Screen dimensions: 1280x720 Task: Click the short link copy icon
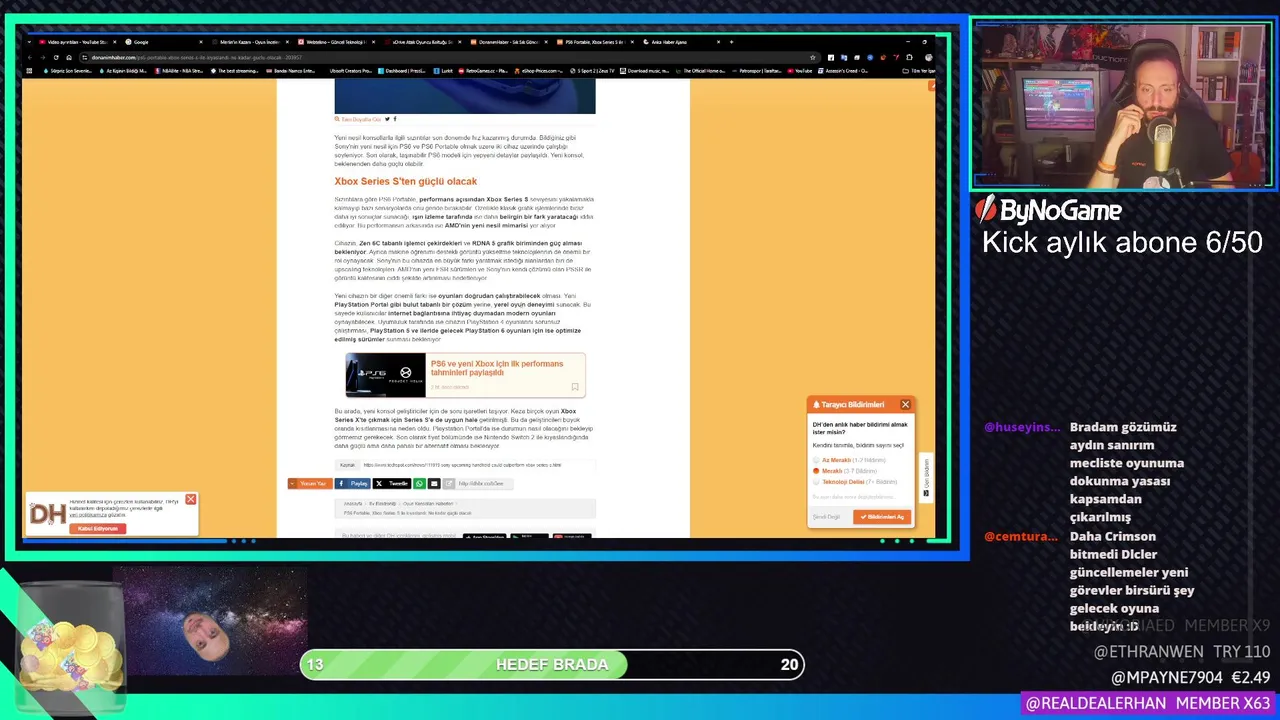click(x=449, y=483)
